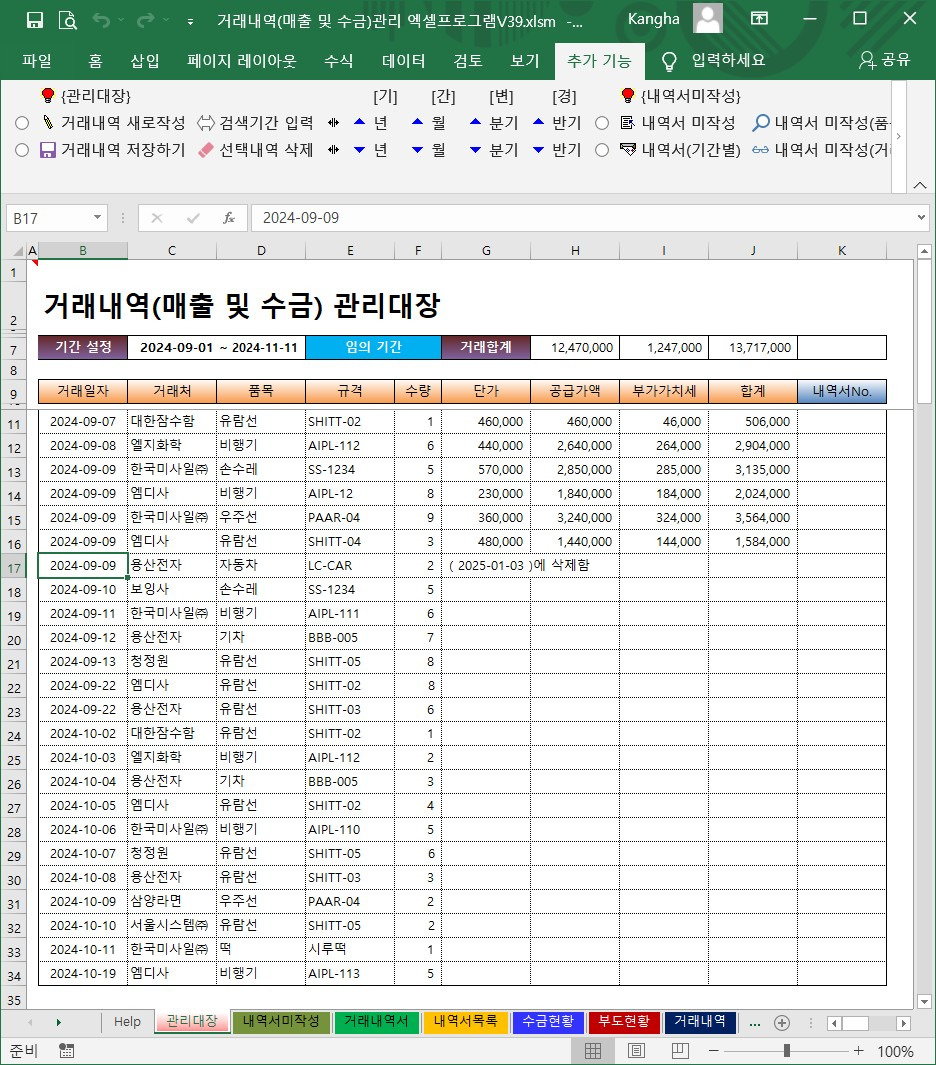
Task: Click the 검색기간 입력 double-arrow icon
Action: tap(206, 123)
